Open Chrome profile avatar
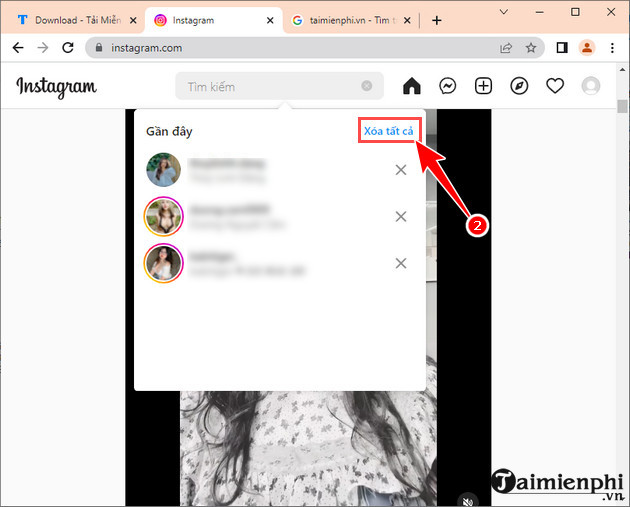This screenshot has height=507, width=630. (x=587, y=48)
